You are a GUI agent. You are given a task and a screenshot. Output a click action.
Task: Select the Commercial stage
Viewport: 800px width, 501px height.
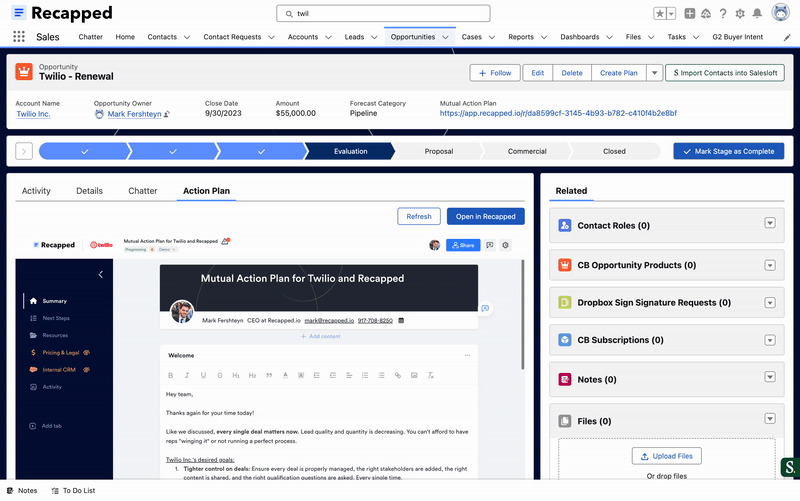[527, 151]
